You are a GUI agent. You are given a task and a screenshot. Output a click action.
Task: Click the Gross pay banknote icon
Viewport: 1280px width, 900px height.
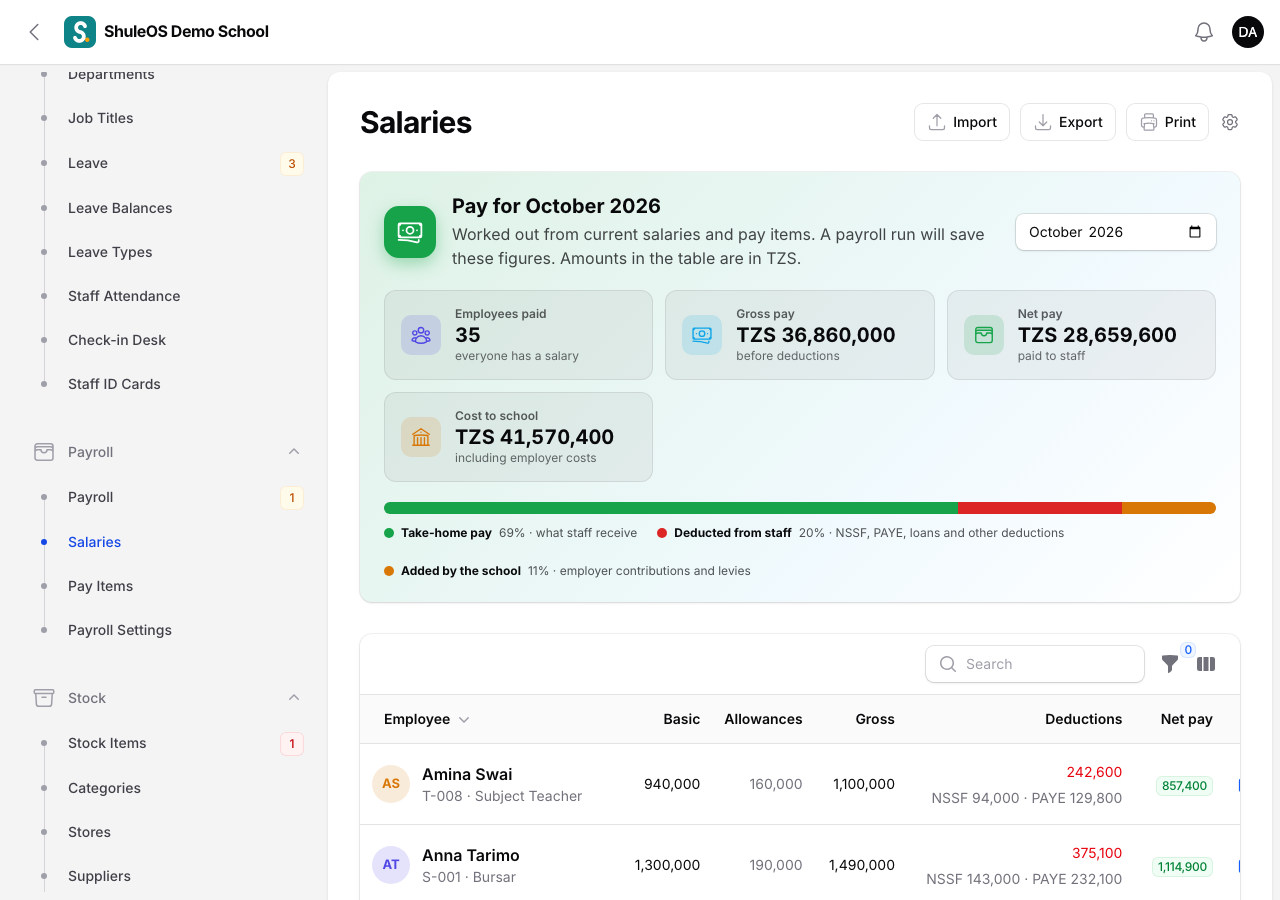point(702,335)
